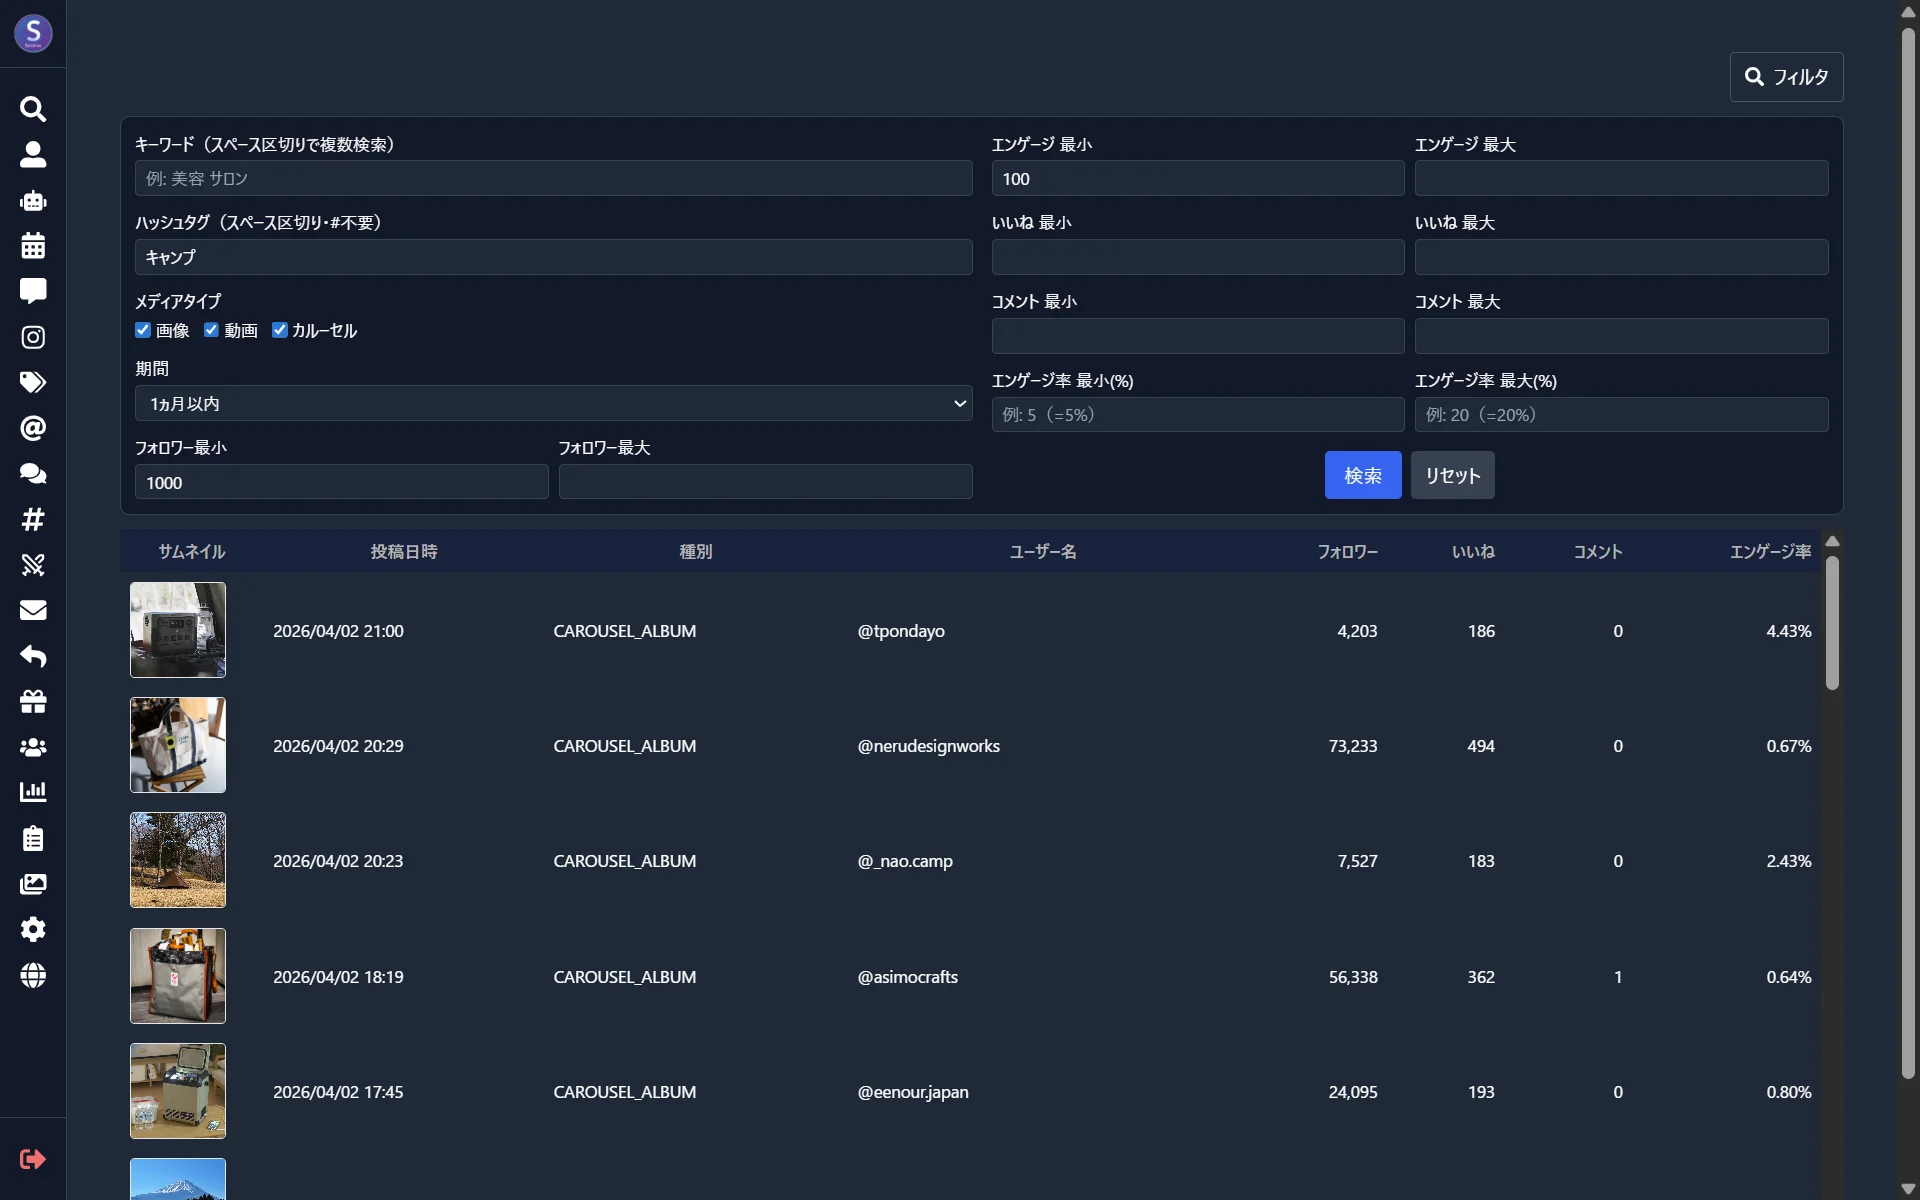Click the エンゲージ 最小 field with 100
This screenshot has height=1200, width=1920.
coord(1198,178)
